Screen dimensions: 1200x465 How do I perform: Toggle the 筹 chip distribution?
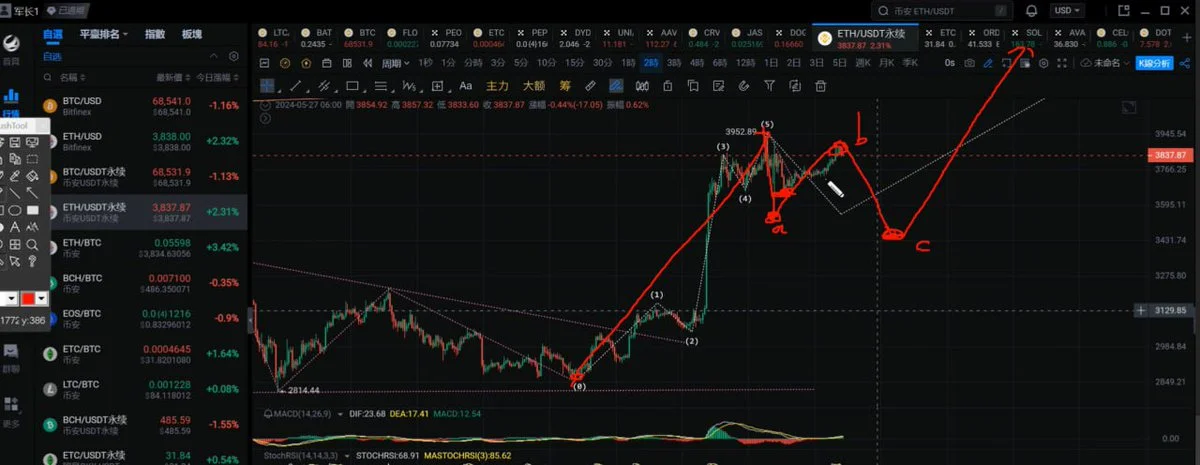565,86
